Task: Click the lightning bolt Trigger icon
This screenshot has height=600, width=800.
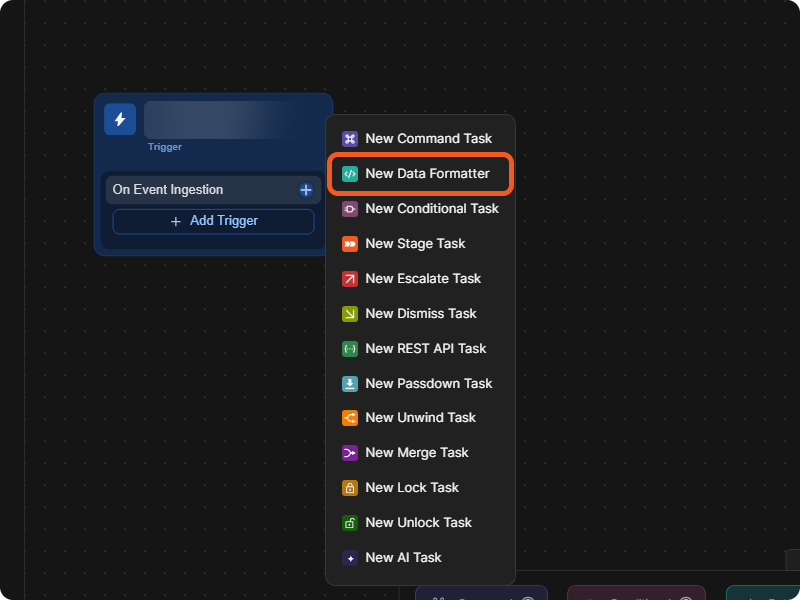Action: [x=120, y=119]
